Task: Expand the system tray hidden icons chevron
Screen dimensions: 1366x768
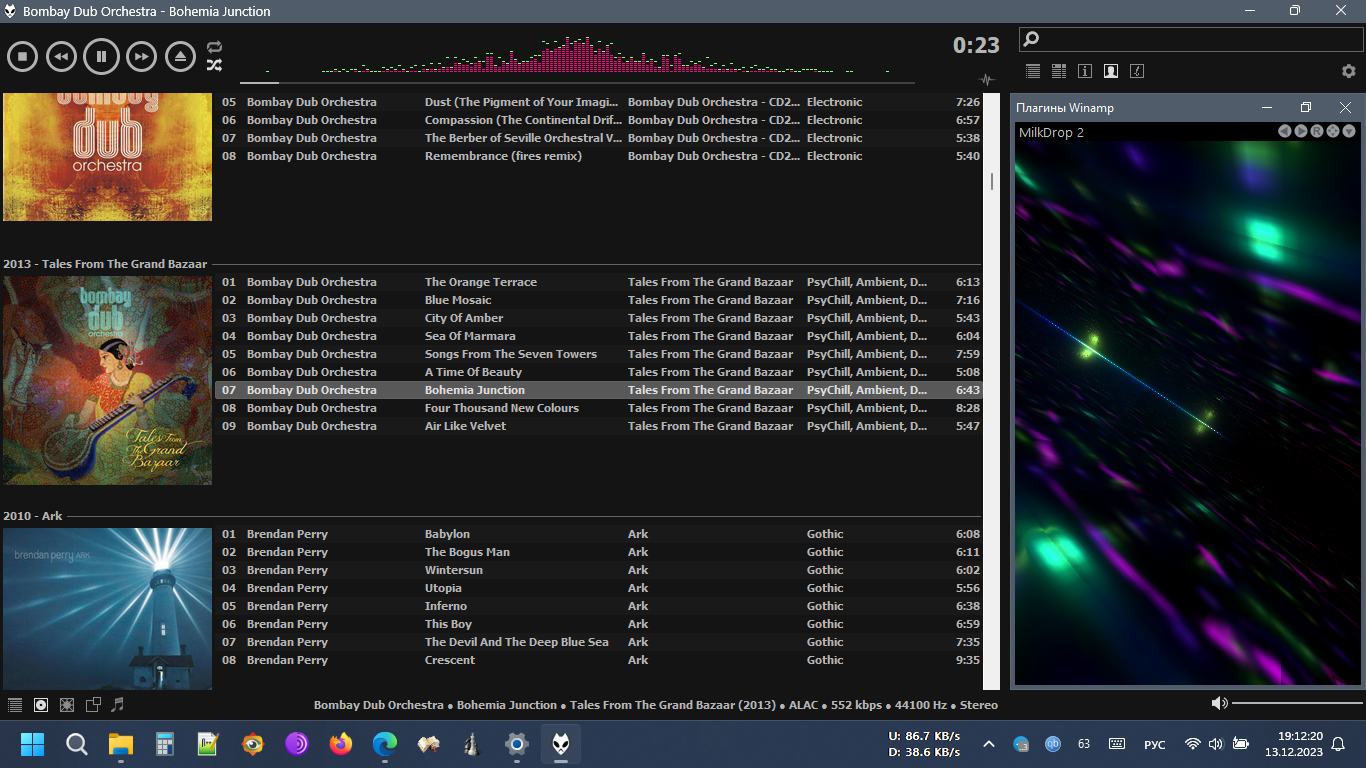Action: click(x=989, y=744)
